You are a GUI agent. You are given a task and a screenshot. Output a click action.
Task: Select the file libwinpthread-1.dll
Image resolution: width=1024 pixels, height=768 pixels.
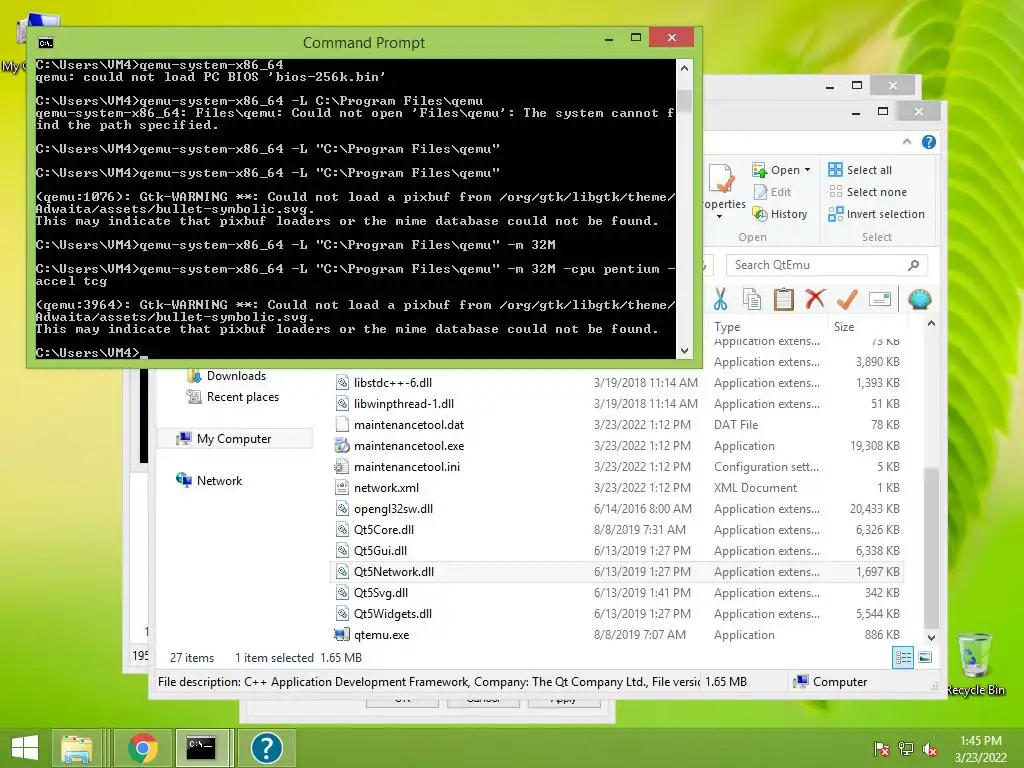404,404
